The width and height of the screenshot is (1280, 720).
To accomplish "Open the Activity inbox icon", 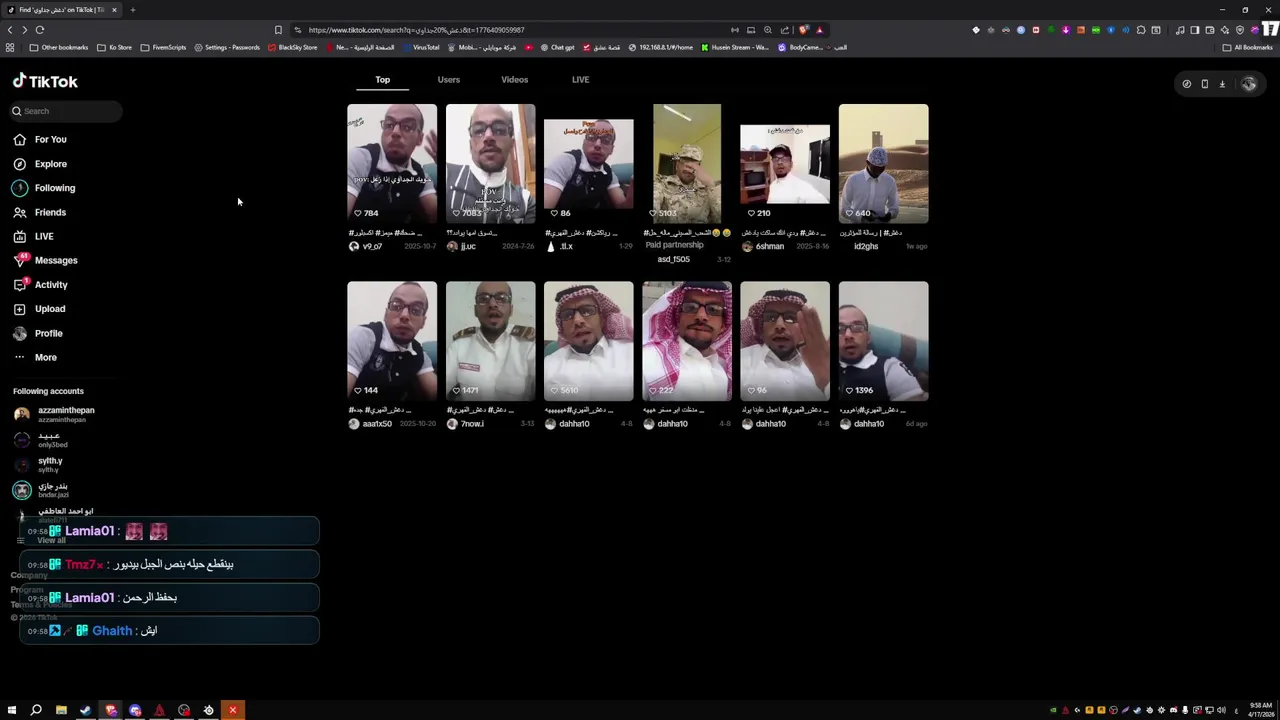I will (x=19, y=285).
